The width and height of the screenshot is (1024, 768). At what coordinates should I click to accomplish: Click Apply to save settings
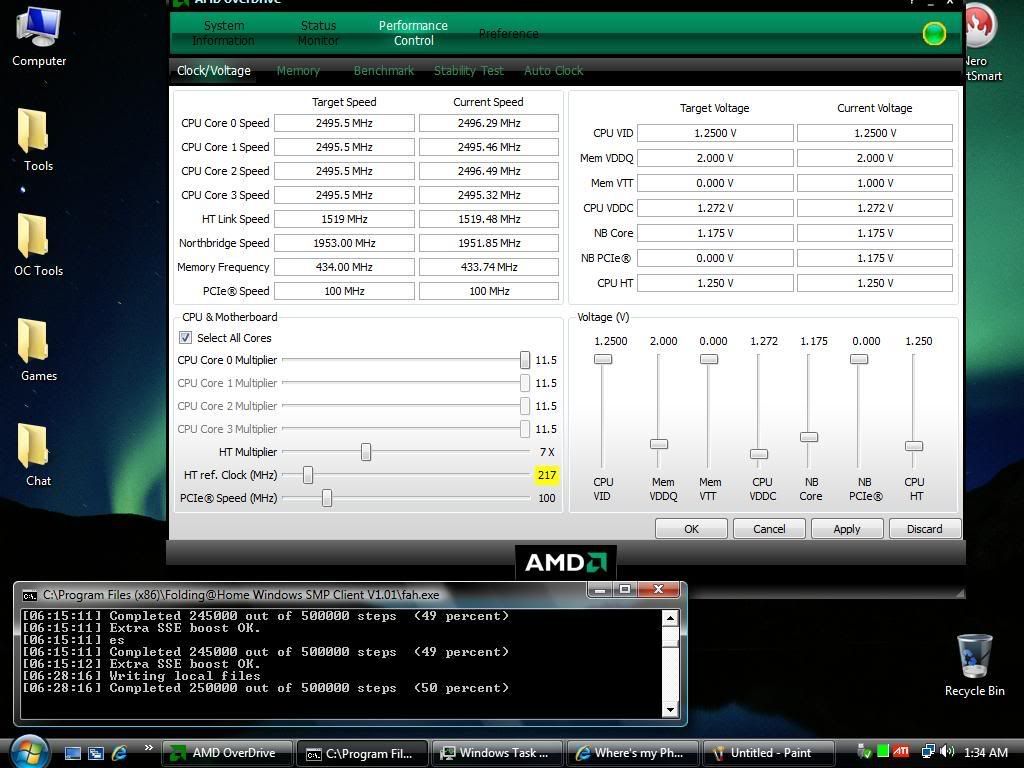847,529
